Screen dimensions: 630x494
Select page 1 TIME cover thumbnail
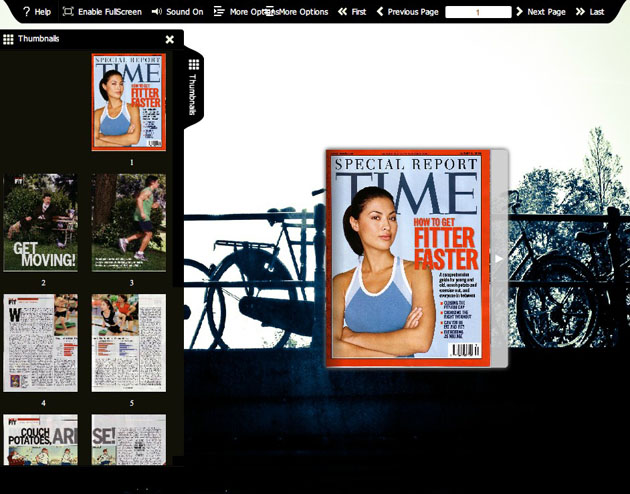[129, 102]
